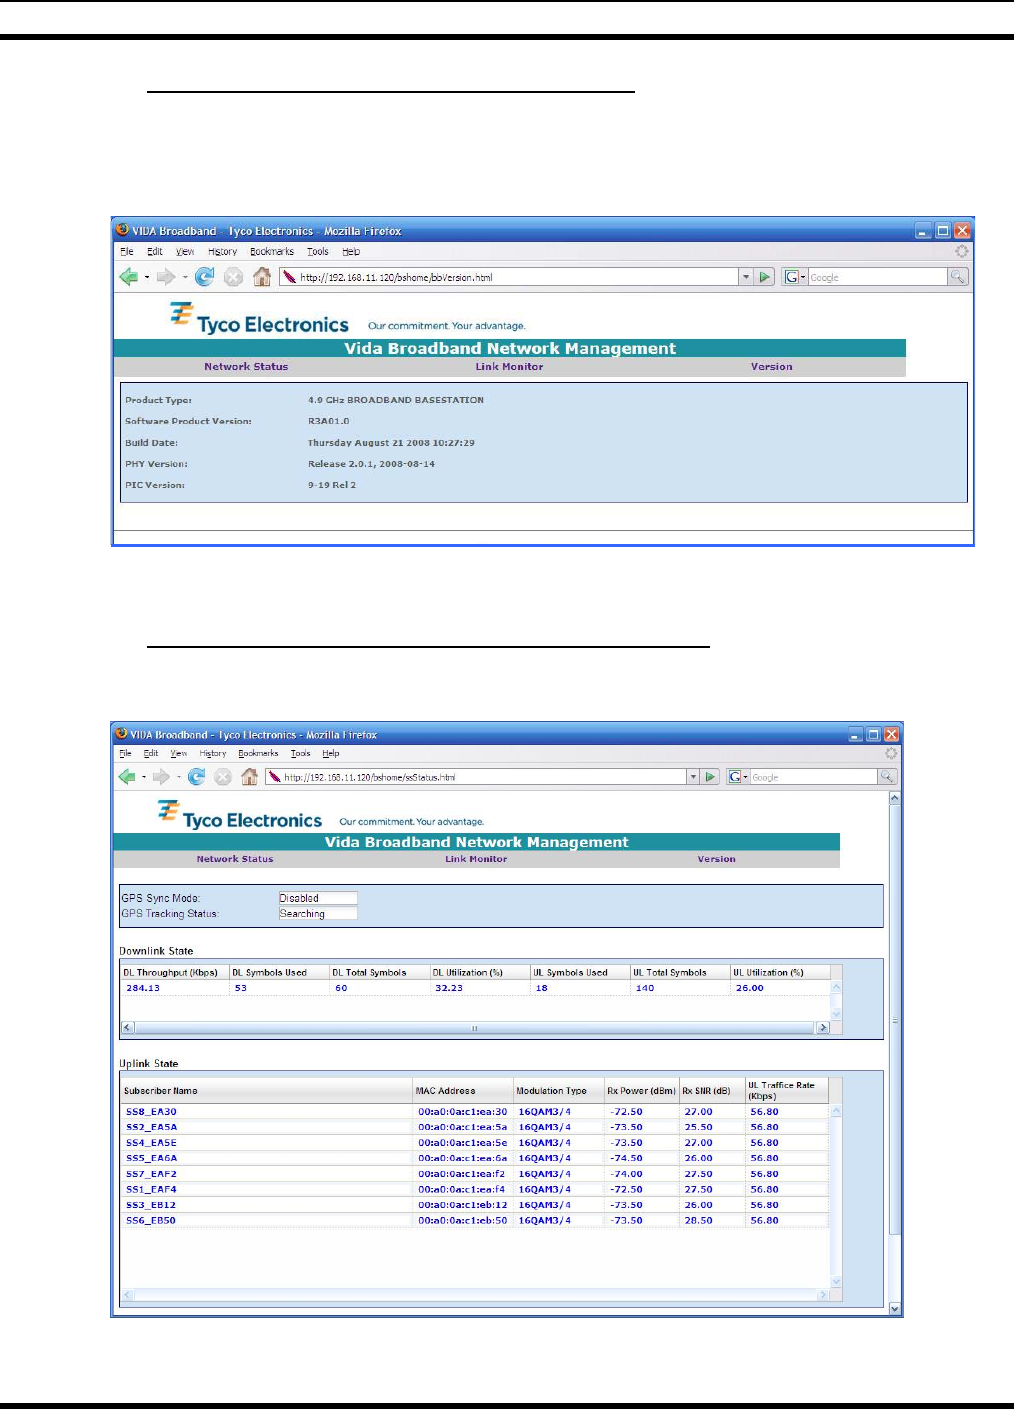The width and height of the screenshot is (1014, 1409).
Task: Click GPS Tracking Status field showing Searching
Action: (x=317, y=914)
